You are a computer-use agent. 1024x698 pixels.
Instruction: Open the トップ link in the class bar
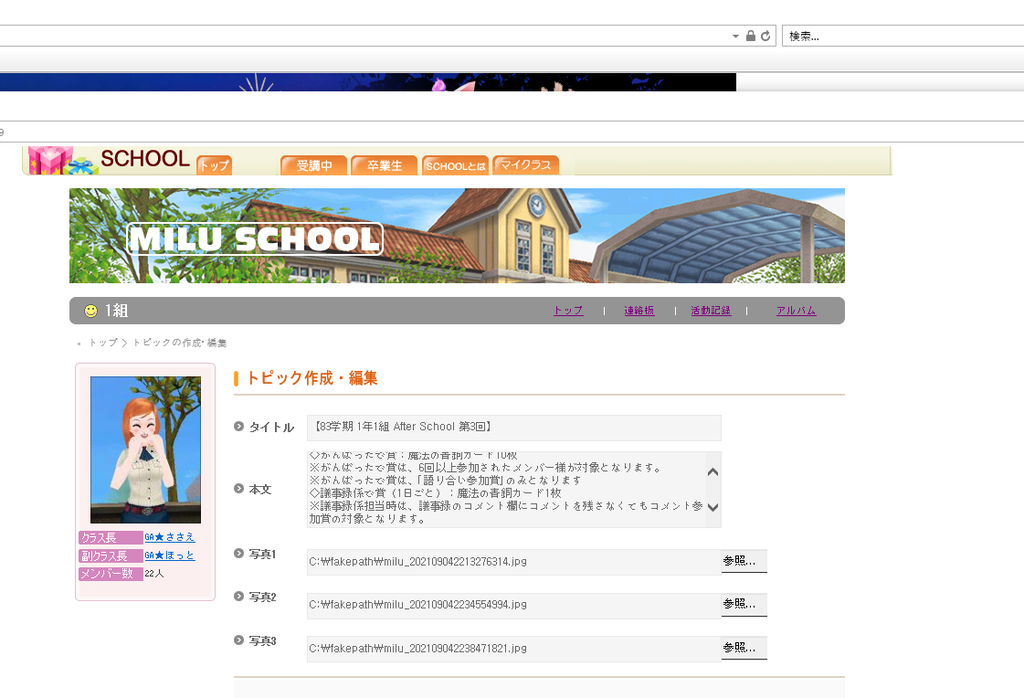coord(568,311)
